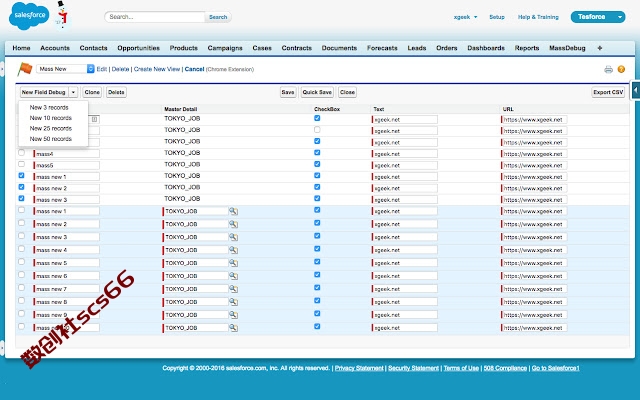Screen dimensions: 640x400
Task: Choose New 50 records option
Action: click(51, 139)
